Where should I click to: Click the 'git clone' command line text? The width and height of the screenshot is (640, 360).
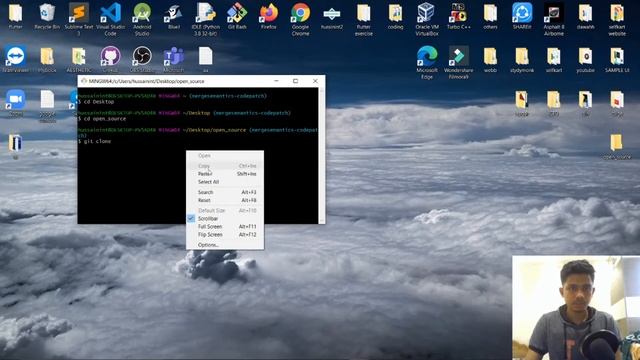click(x=97, y=141)
